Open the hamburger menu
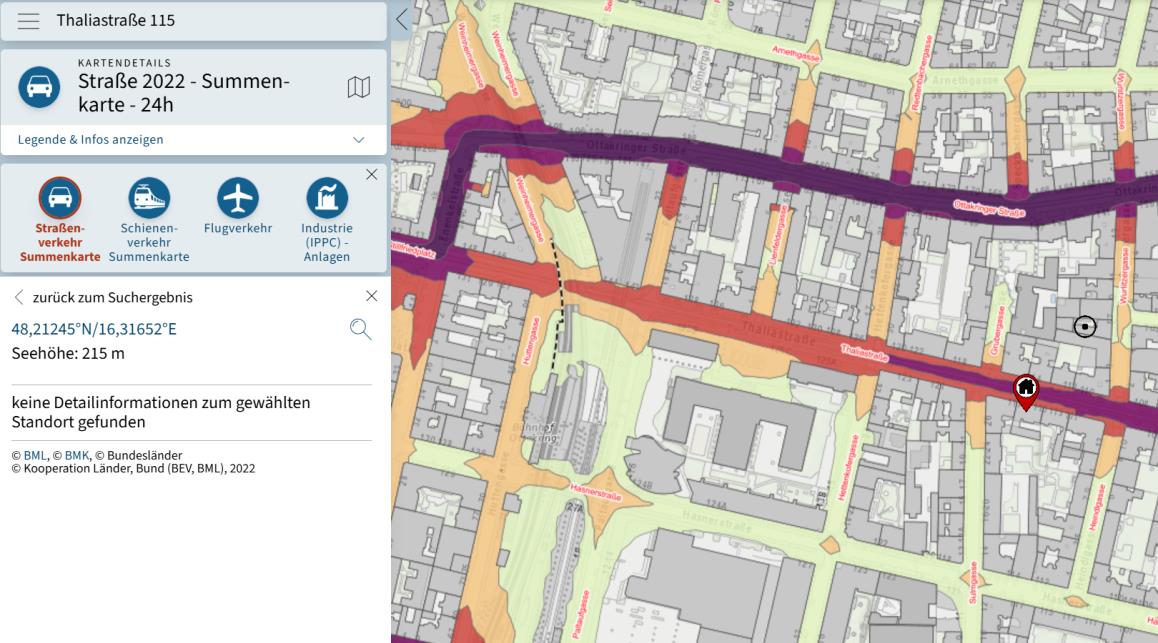1158x643 pixels. pyautogui.click(x=29, y=21)
